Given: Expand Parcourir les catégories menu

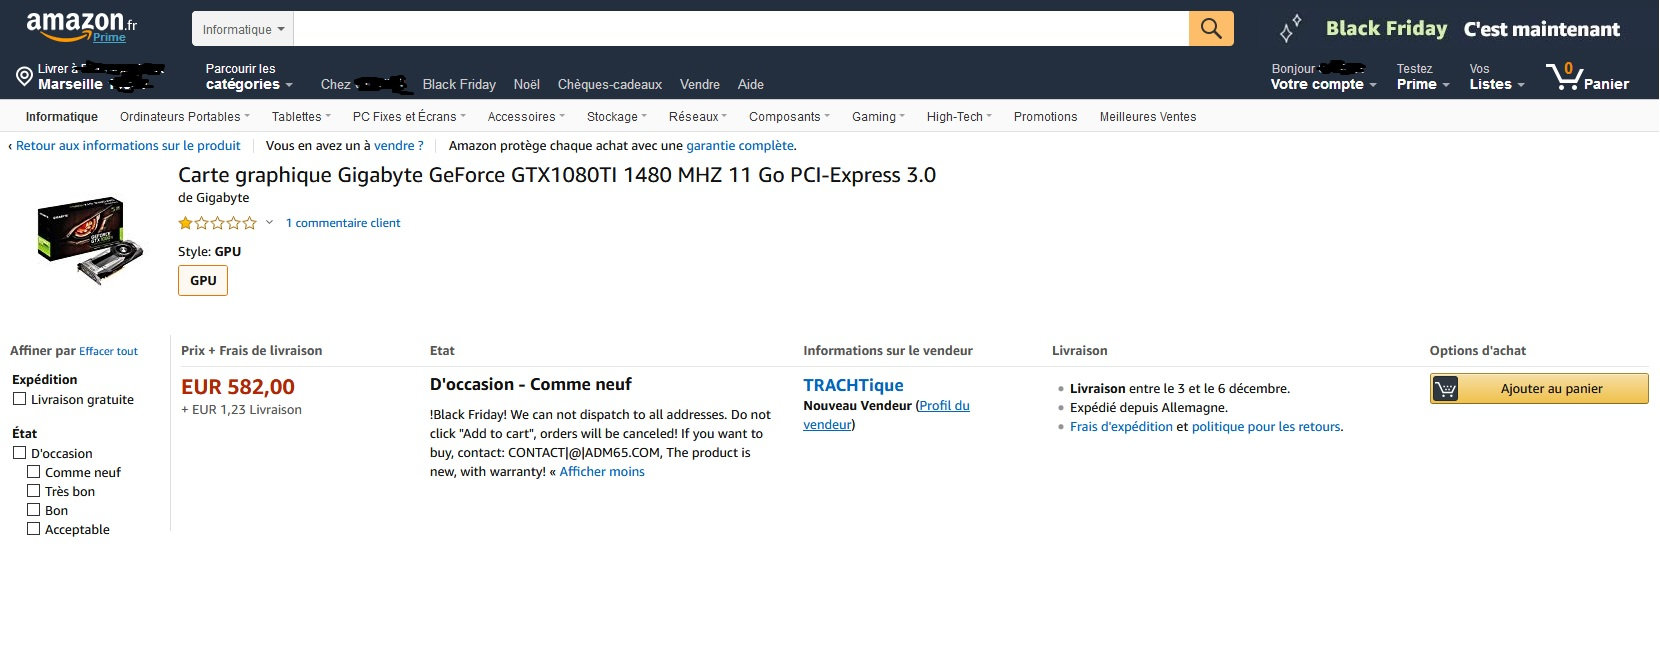Looking at the screenshot, I should click(x=248, y=77).
